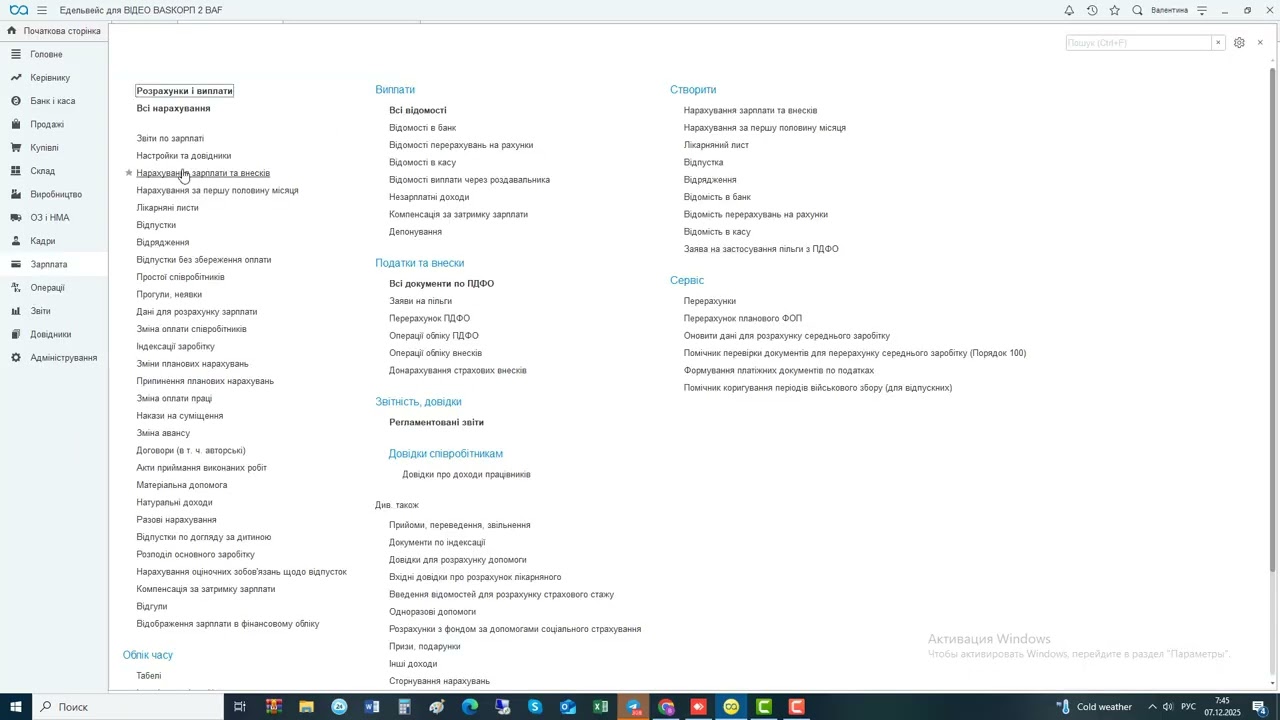The image size is (1280, 720).
Task: Open user menu Валентина
Action: (1169, 10)
